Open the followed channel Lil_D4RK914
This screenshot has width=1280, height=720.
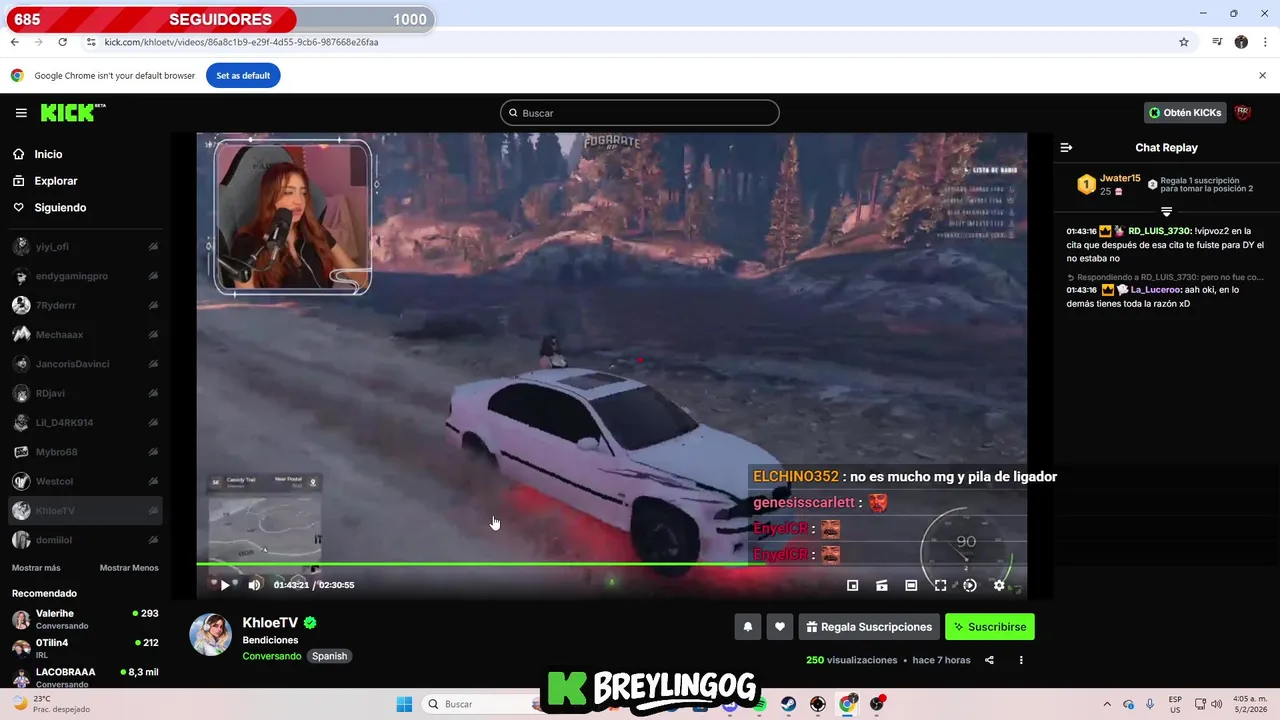(85, 423)
